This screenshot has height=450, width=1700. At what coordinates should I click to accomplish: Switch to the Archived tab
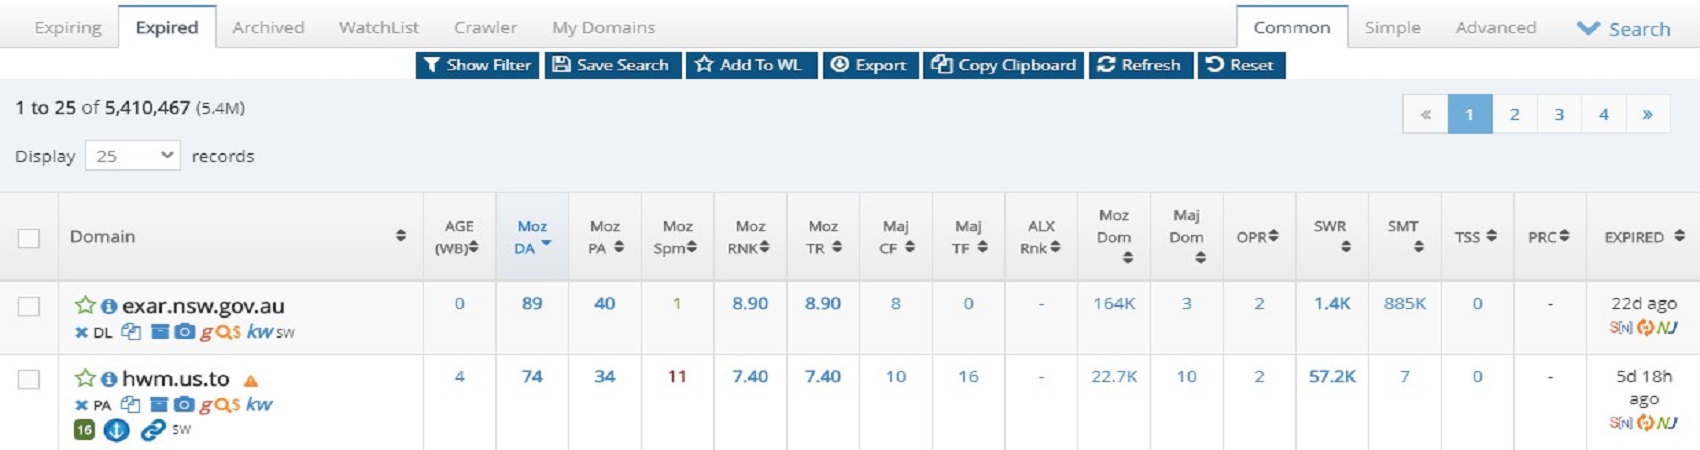click(x=268, y=27)
